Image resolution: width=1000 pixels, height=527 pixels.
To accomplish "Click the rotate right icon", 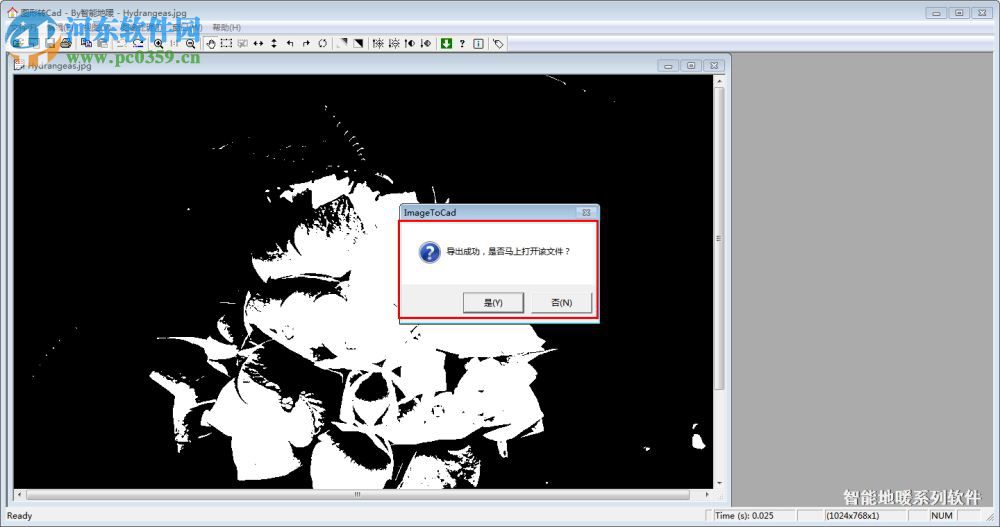I will point(306,43).
